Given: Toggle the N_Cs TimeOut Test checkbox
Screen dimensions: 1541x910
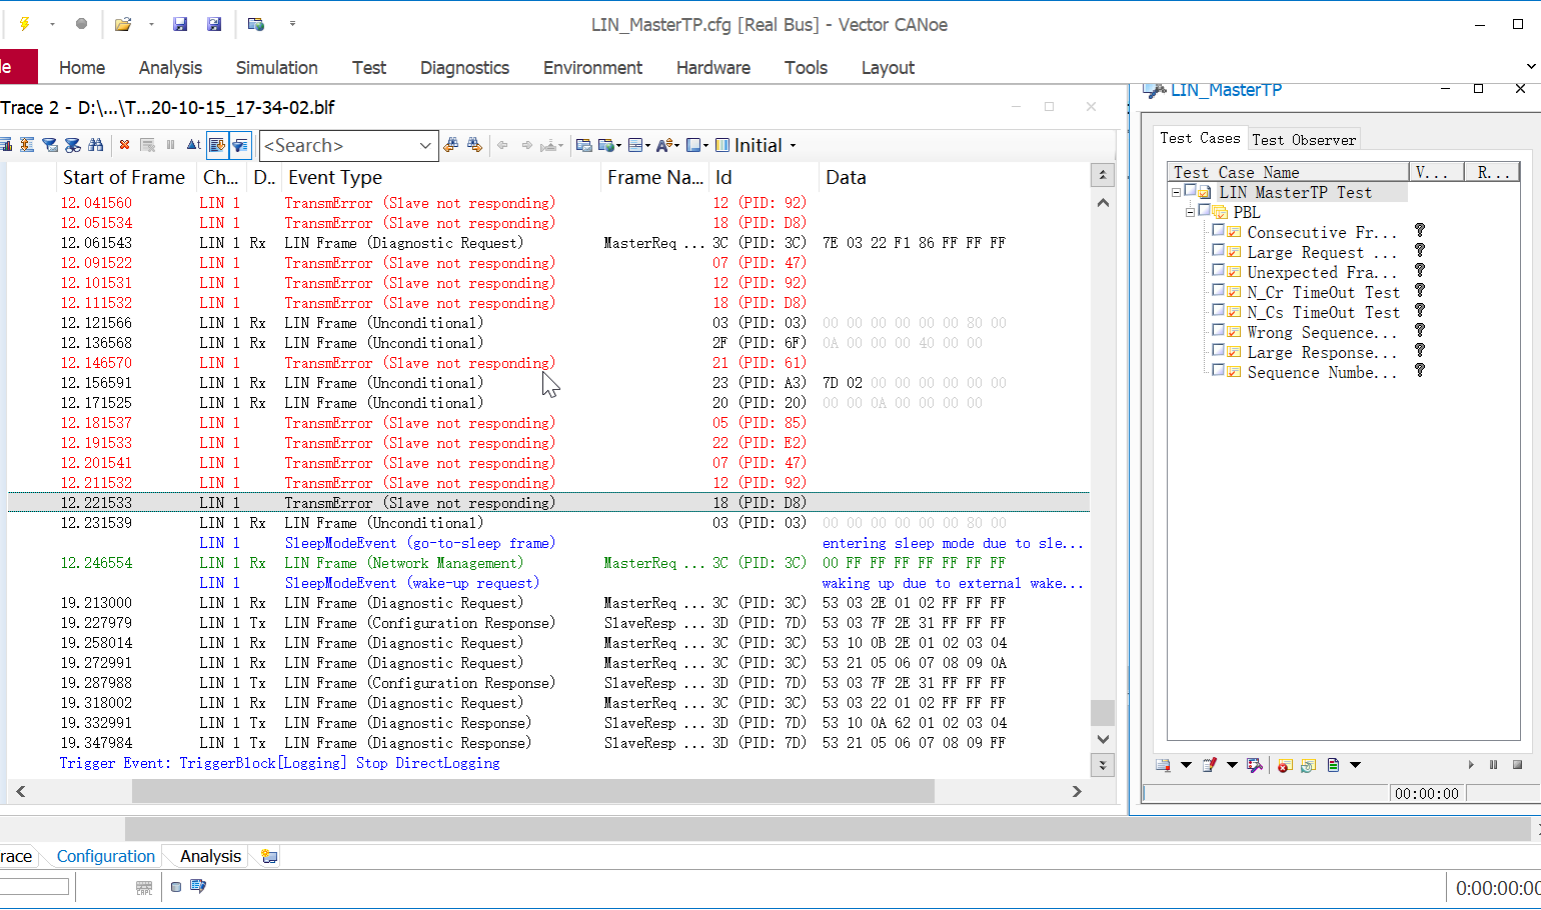Looking at the screenshot, I should (x=1218, y=310).
